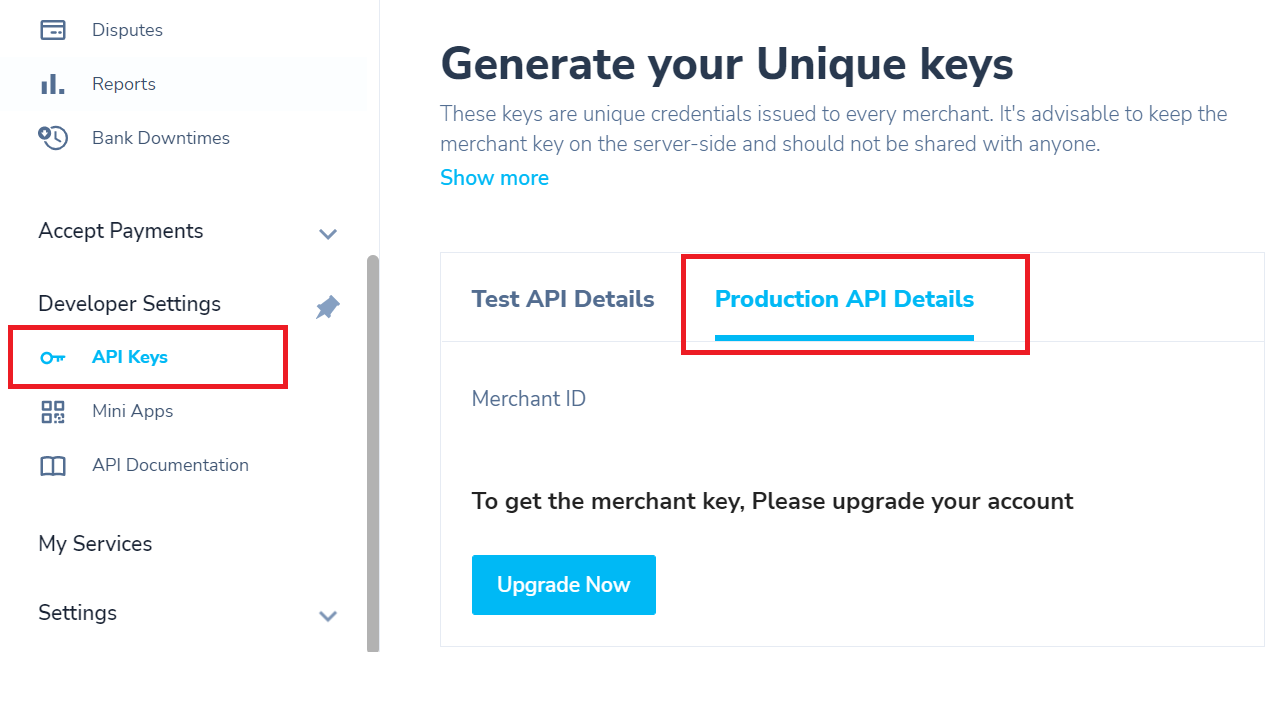This screenshot has height=722, width=1286.
Task: Select the Production API Details tab
Action: click(x=844, y=299)
